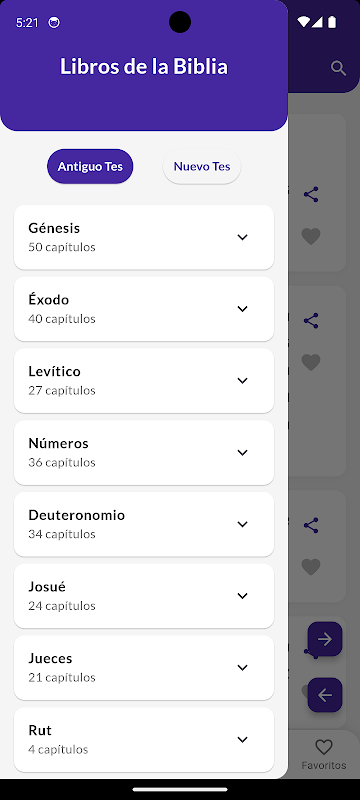The image size is (360, 800).
Task: Expand the Génesis chevron
Action: (243, 237)
